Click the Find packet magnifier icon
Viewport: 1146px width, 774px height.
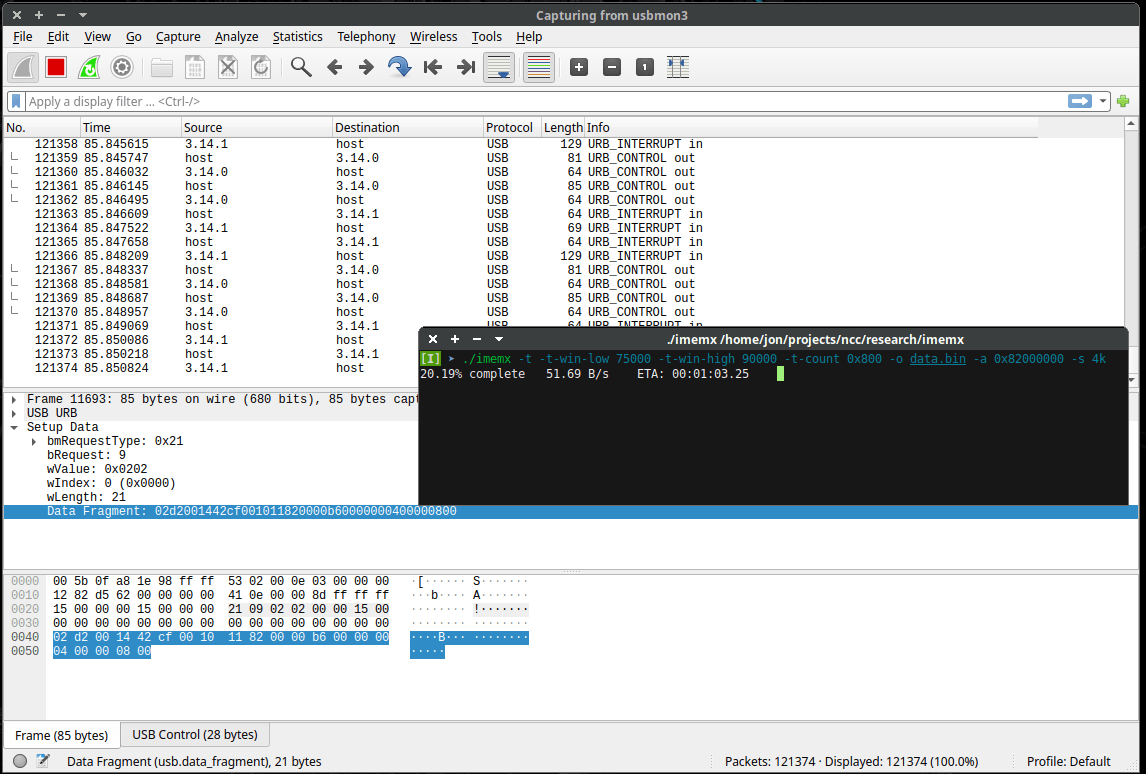tap(300, 68)
